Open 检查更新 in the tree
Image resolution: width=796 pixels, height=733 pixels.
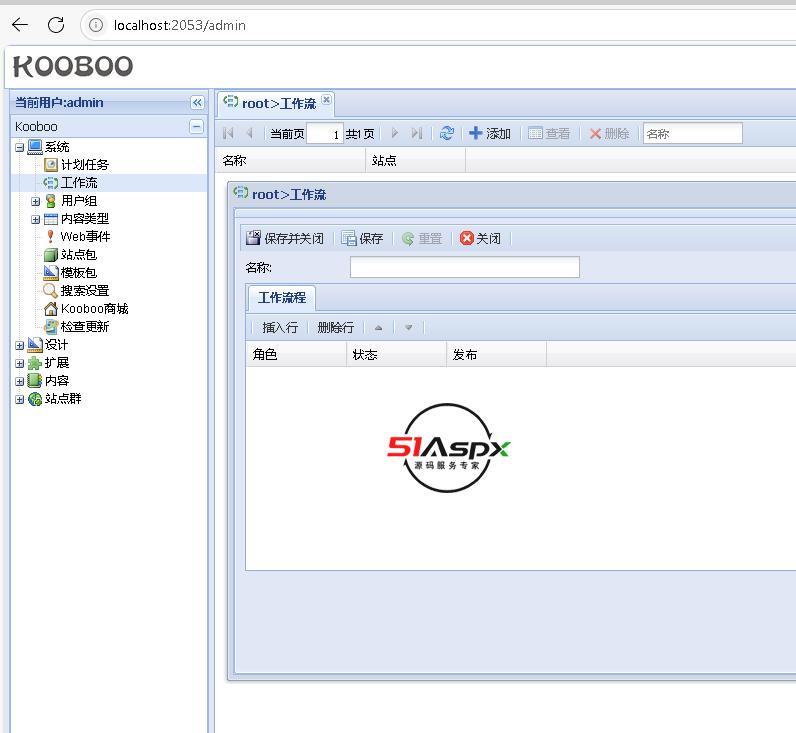click(x=85, y=327)
